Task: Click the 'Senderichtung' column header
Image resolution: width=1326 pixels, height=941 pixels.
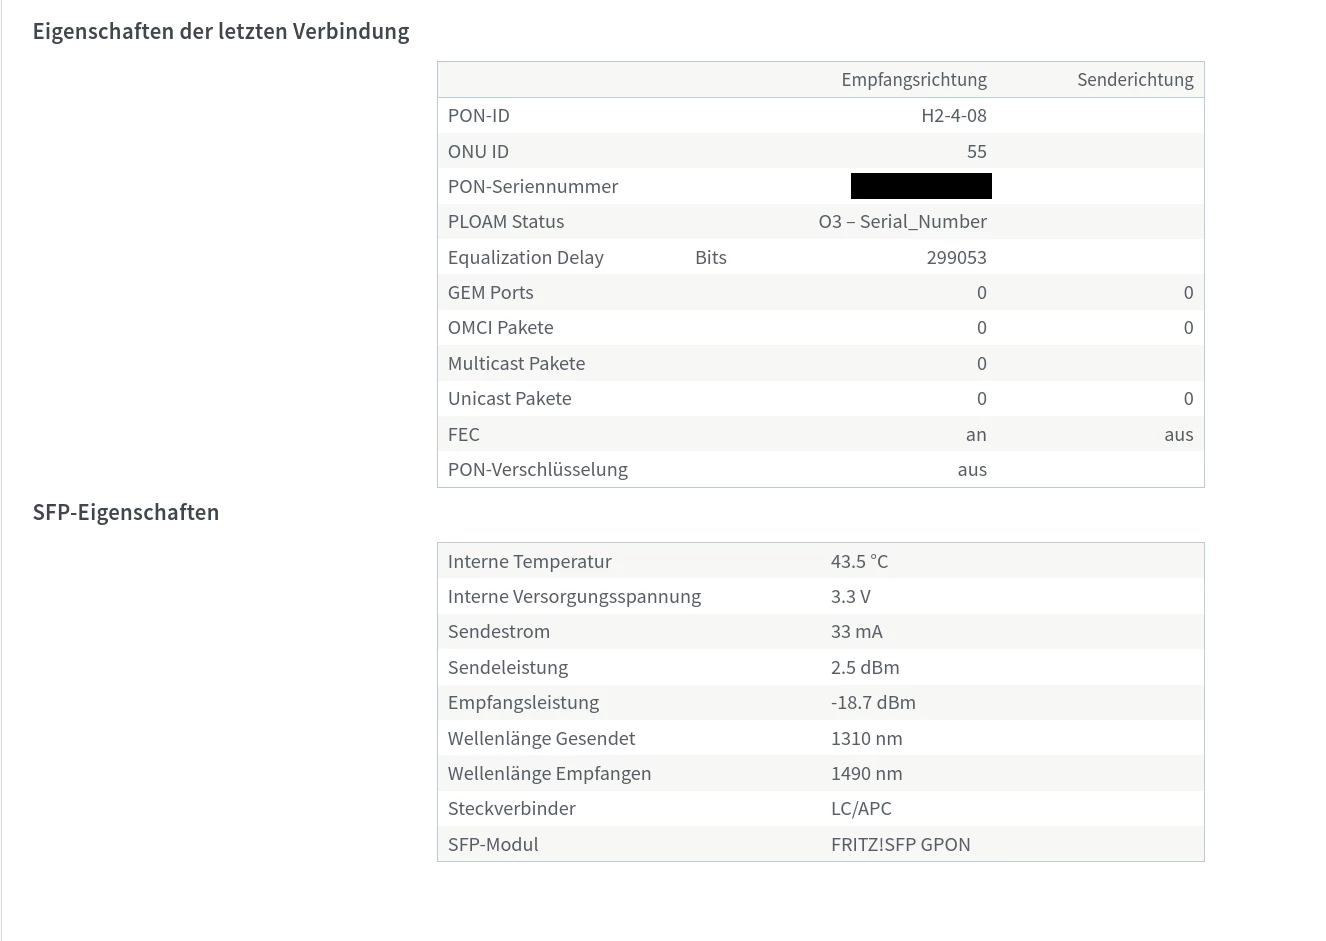Action: (x=1135, y=80)
